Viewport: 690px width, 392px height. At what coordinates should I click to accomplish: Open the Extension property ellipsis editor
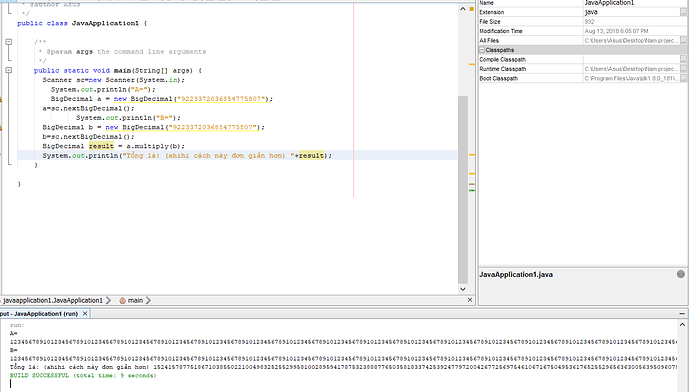pos(683,12)
